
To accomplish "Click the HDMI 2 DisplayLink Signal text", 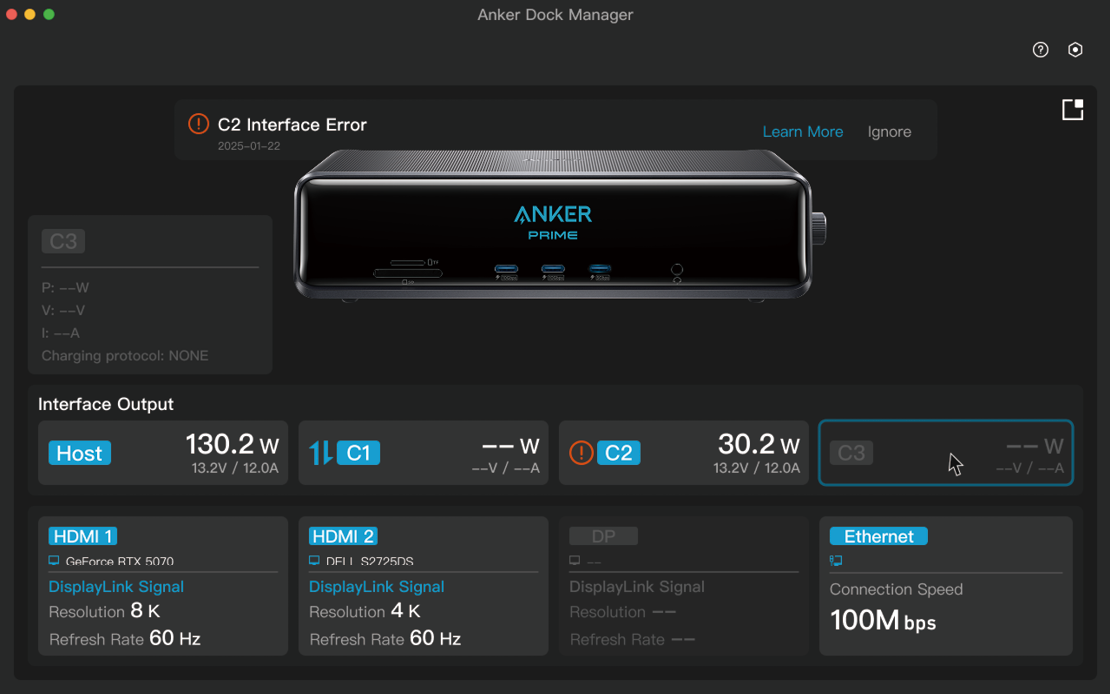I will (x=377, y=586).
